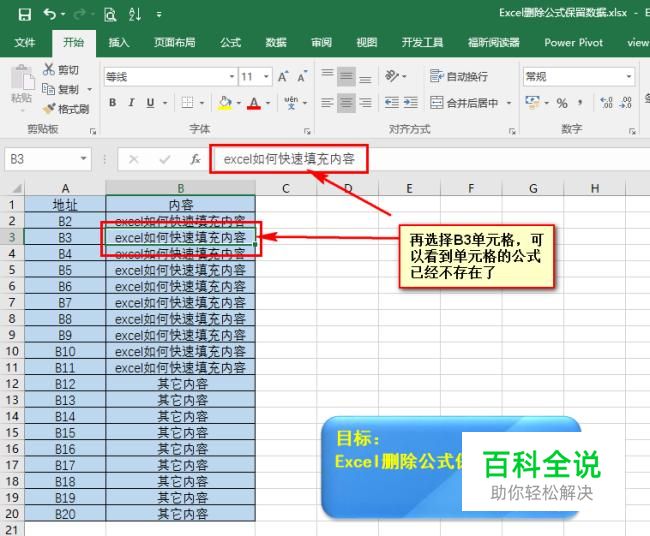The height and width of the screenshot is (536, 650).
Task: Click the Select All corner triangle
Action: point(16,189)
